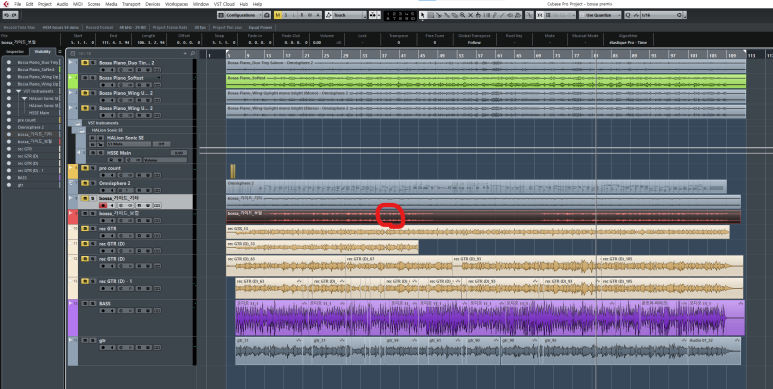Click the Cubase logo icon
This screenshot has width=773, height=389.
6,4
